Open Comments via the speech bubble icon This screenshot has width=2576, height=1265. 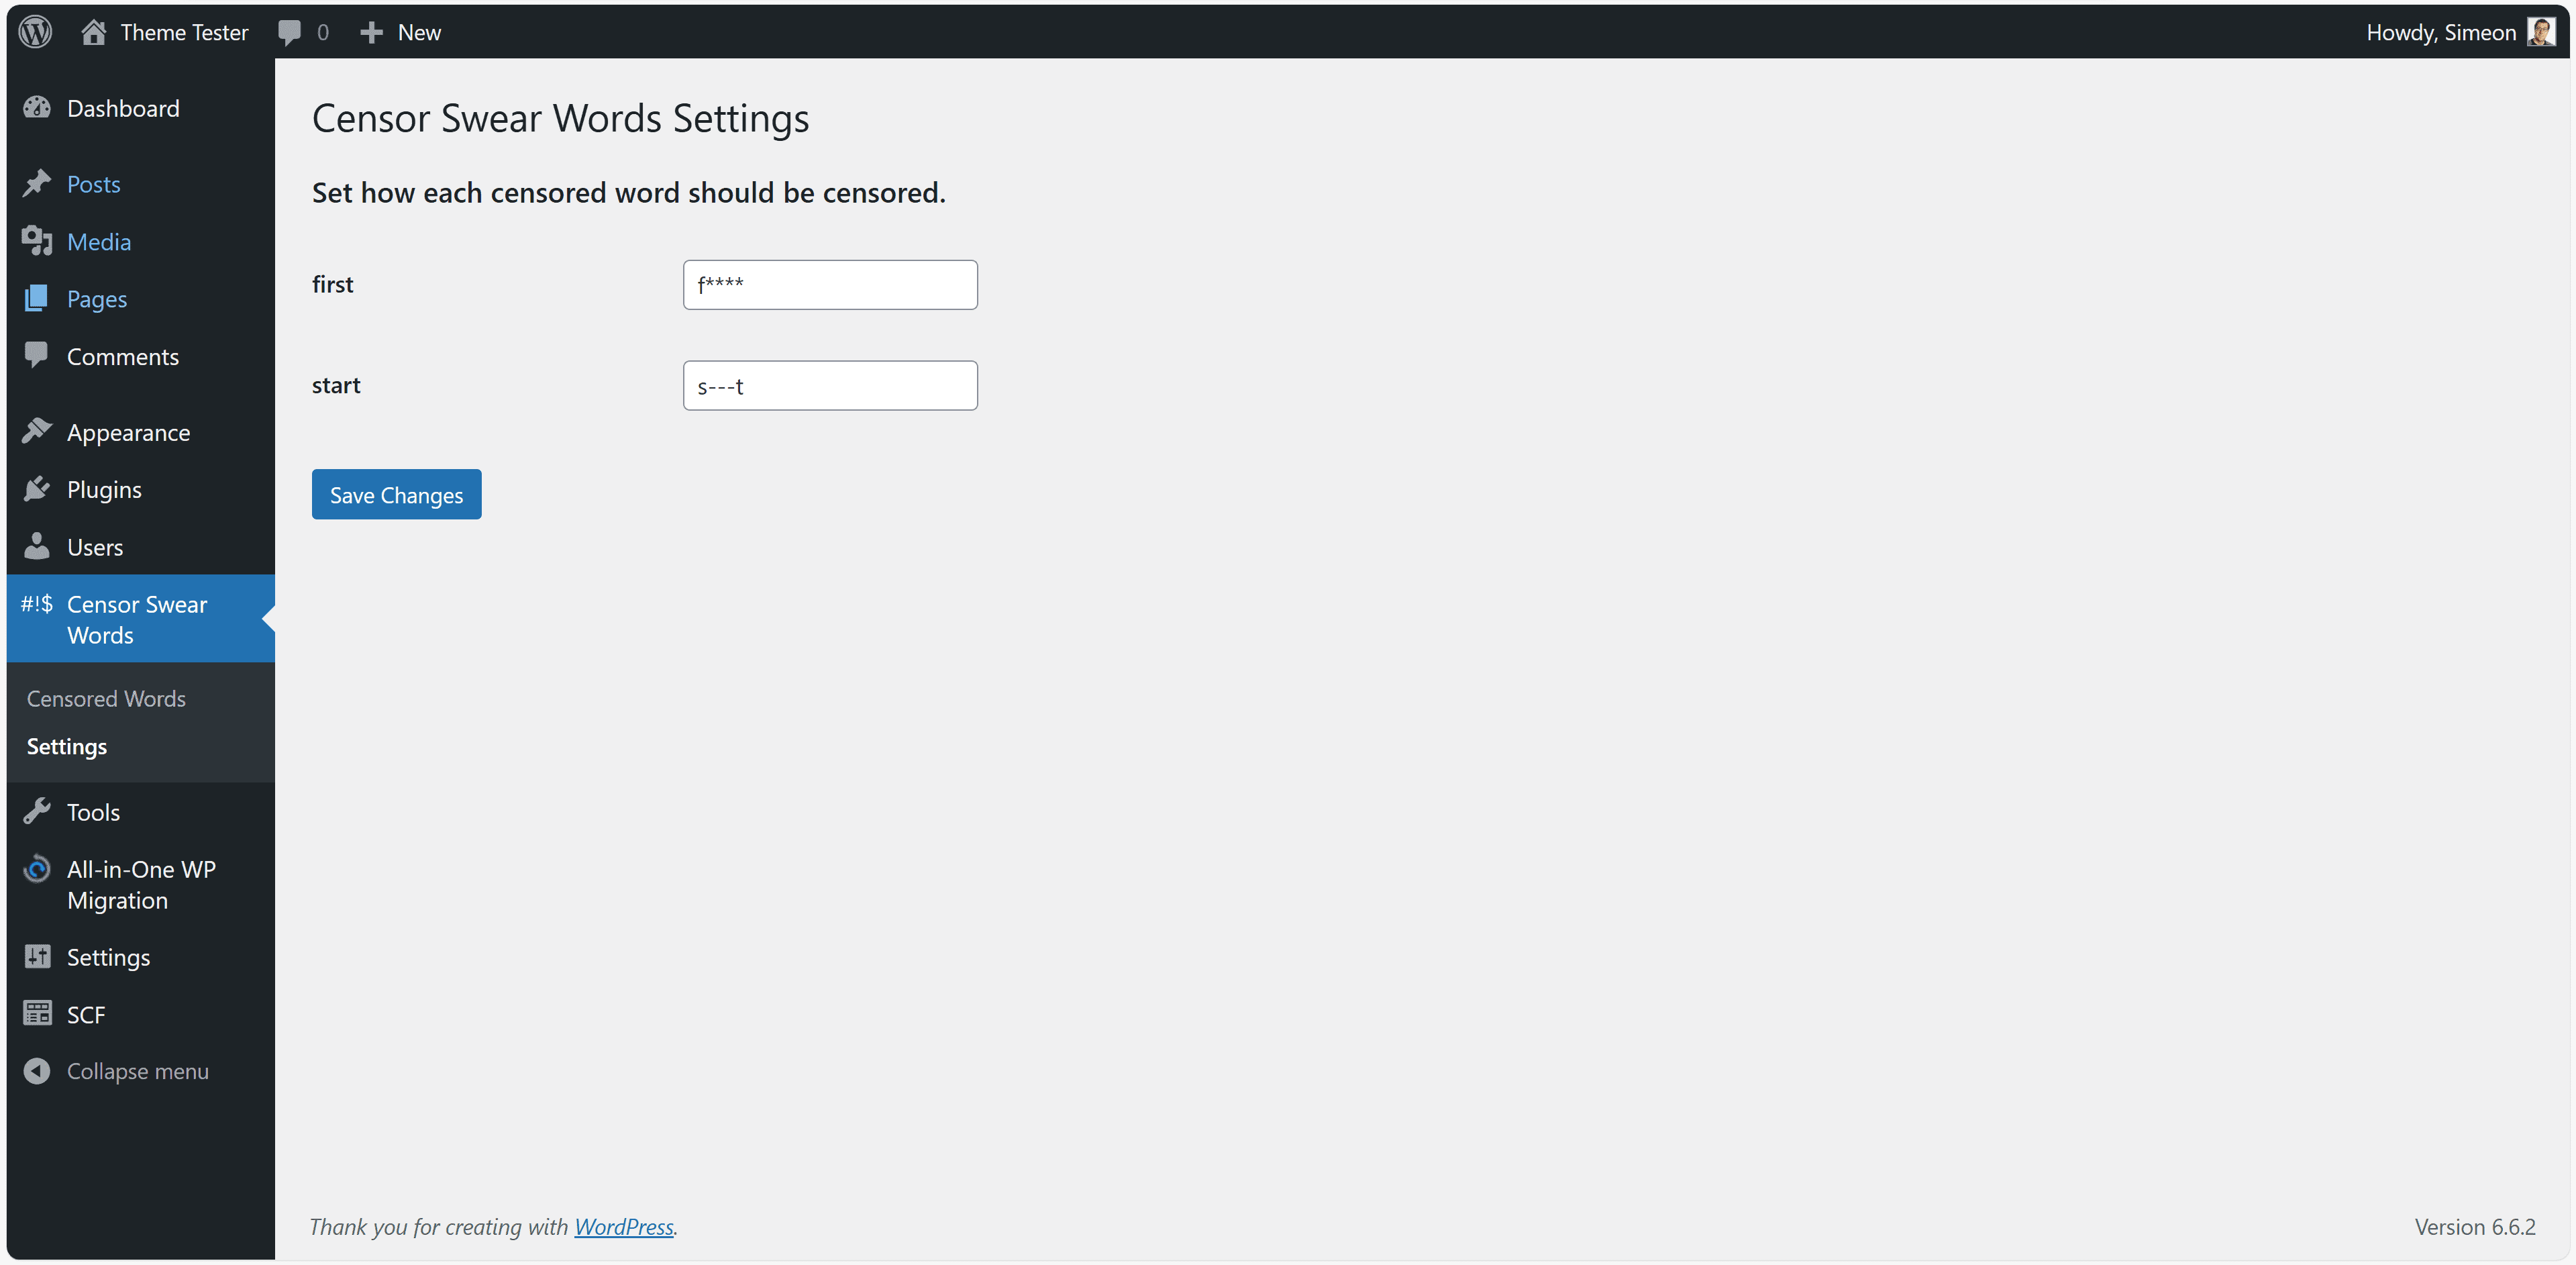pos(37,355)
